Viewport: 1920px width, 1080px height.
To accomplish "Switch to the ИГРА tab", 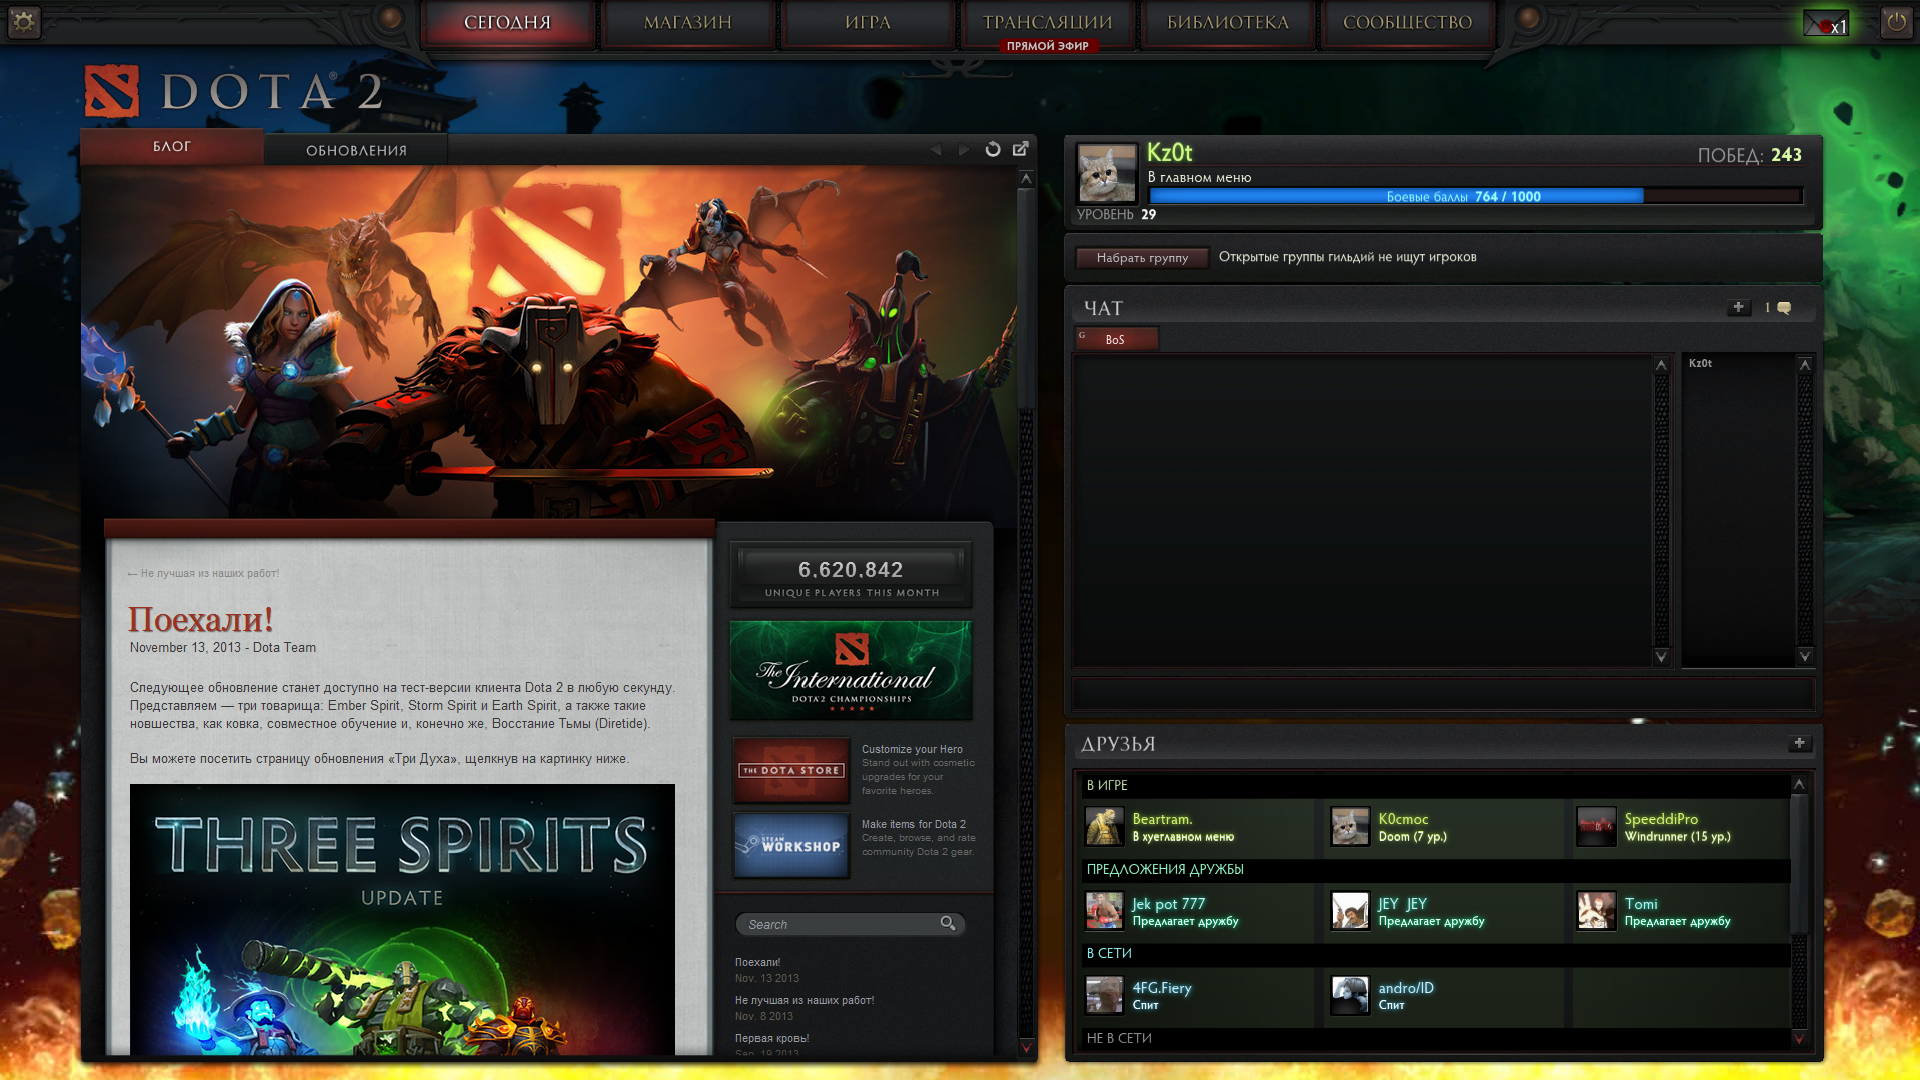I will tap(868, 23).
